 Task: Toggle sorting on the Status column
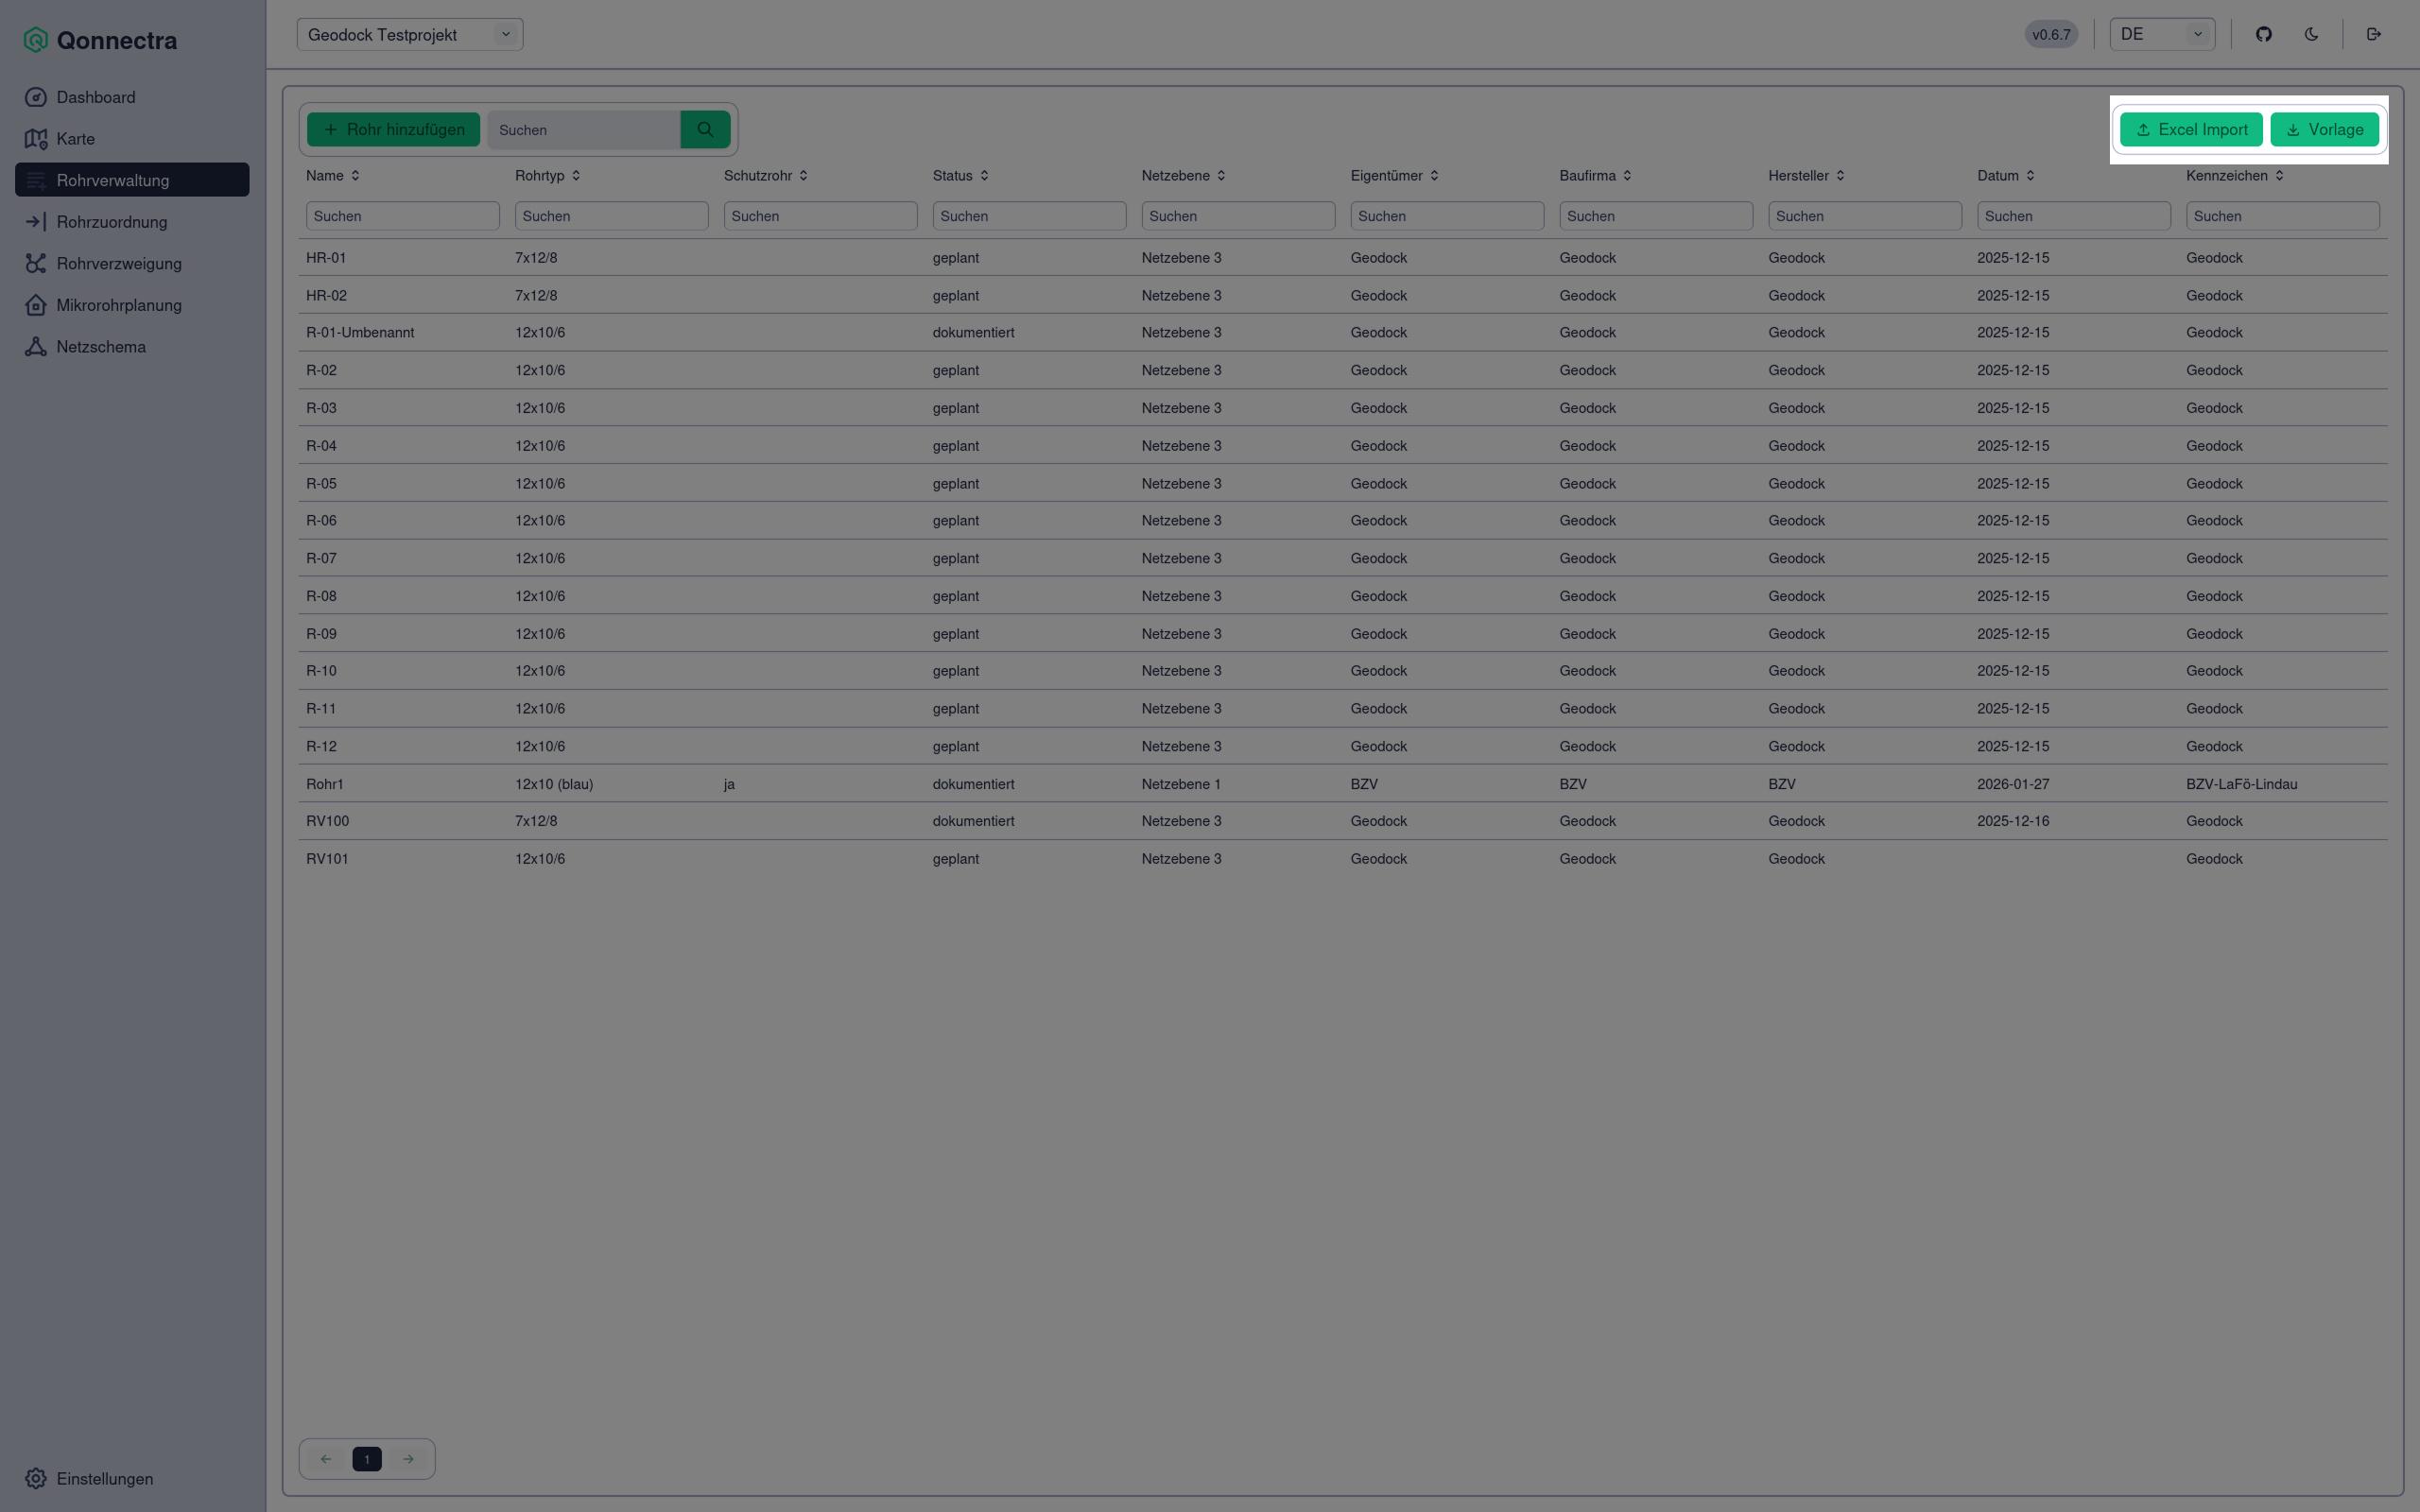pos(982,175)
